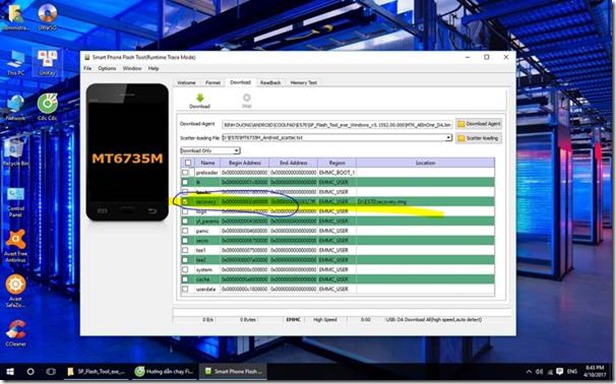Click the Download Agent folder button

point(478,124)
